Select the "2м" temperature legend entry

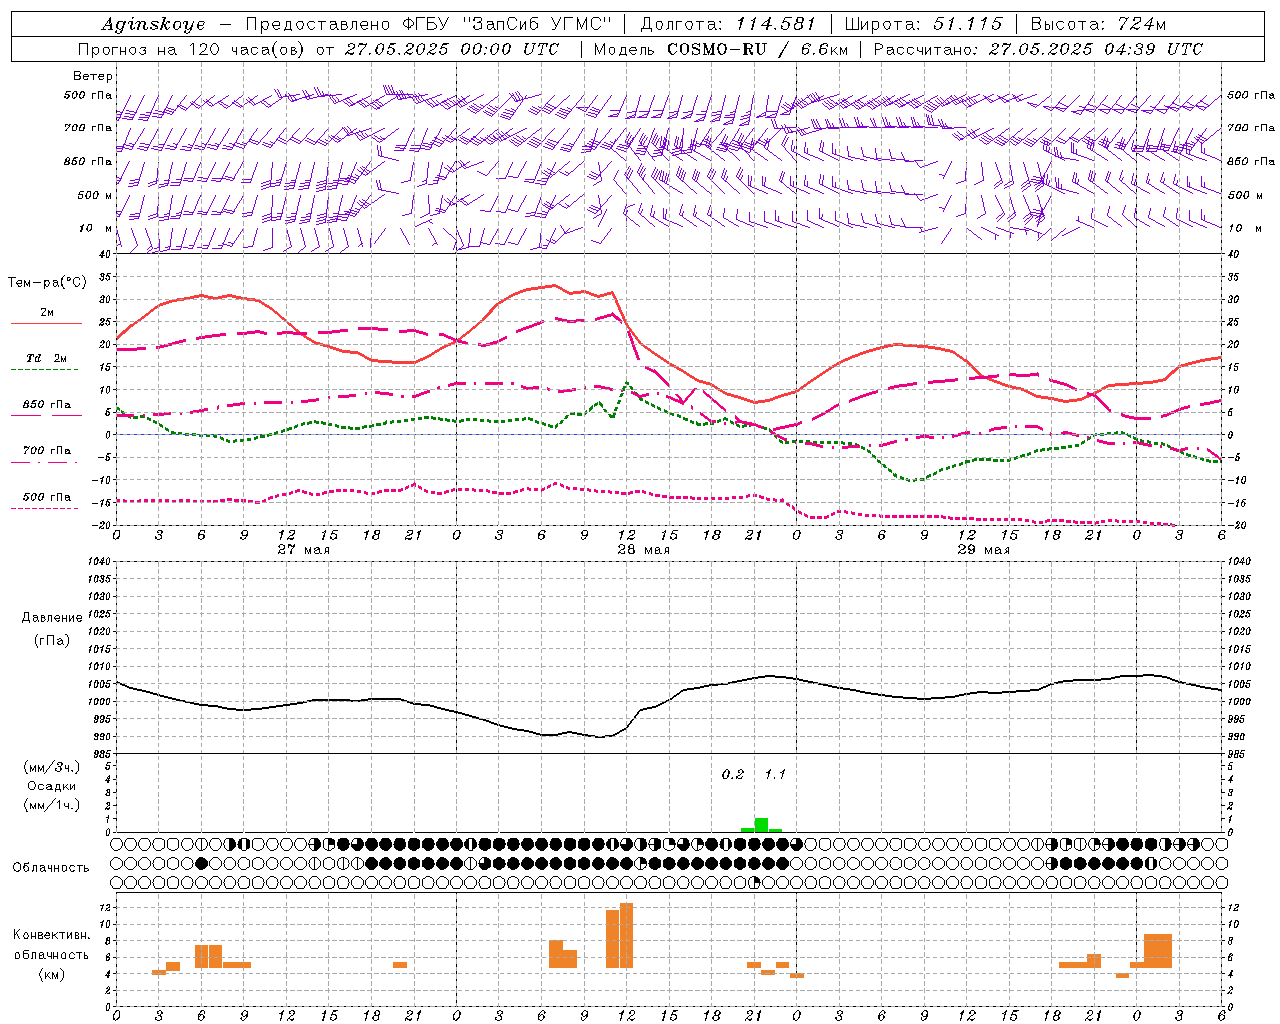[x=47, y=312]
